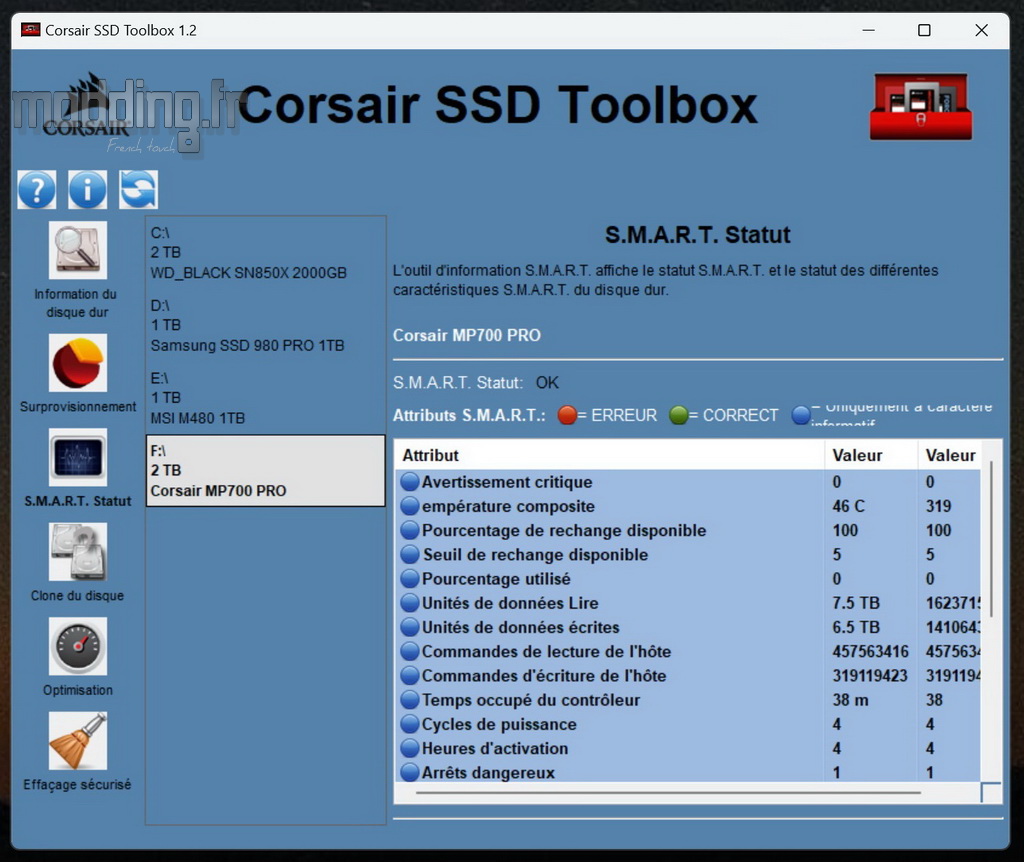Click the first Valeur column header

tap(871, 455)
